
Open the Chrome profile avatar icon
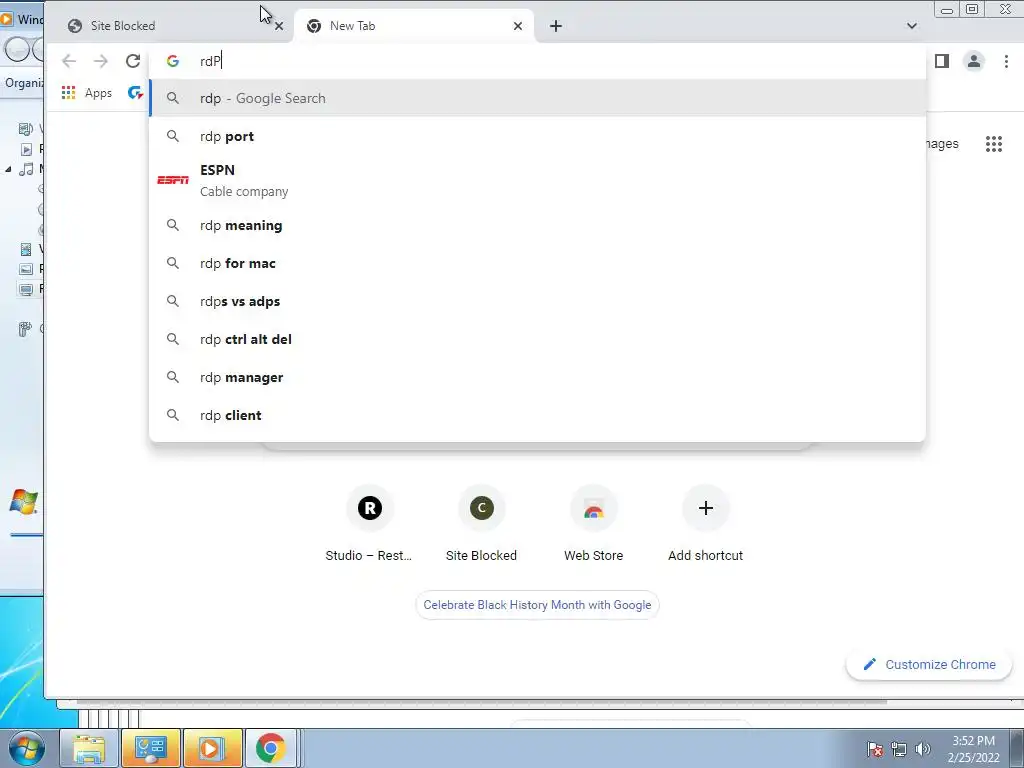(974, 61)
